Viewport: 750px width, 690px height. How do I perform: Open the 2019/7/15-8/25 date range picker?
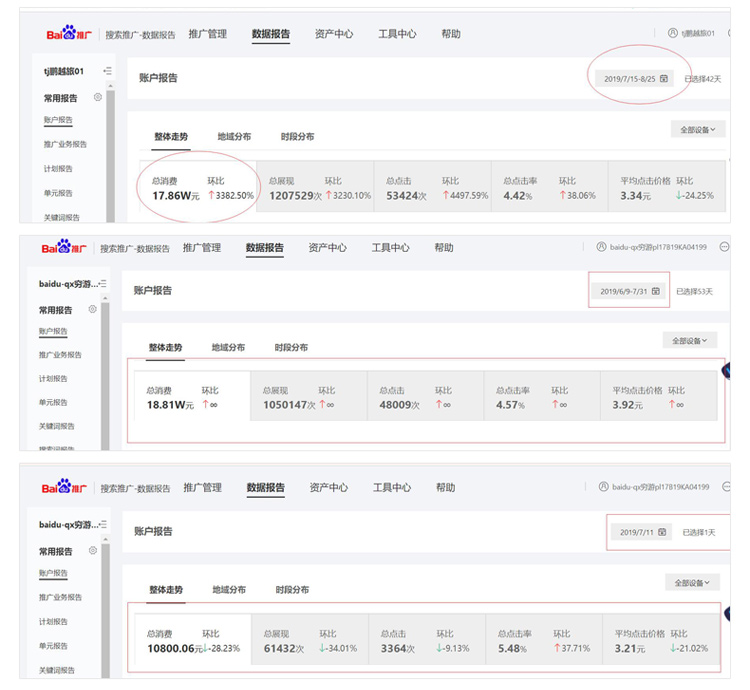pyautogui.click(x=635, y=79)
